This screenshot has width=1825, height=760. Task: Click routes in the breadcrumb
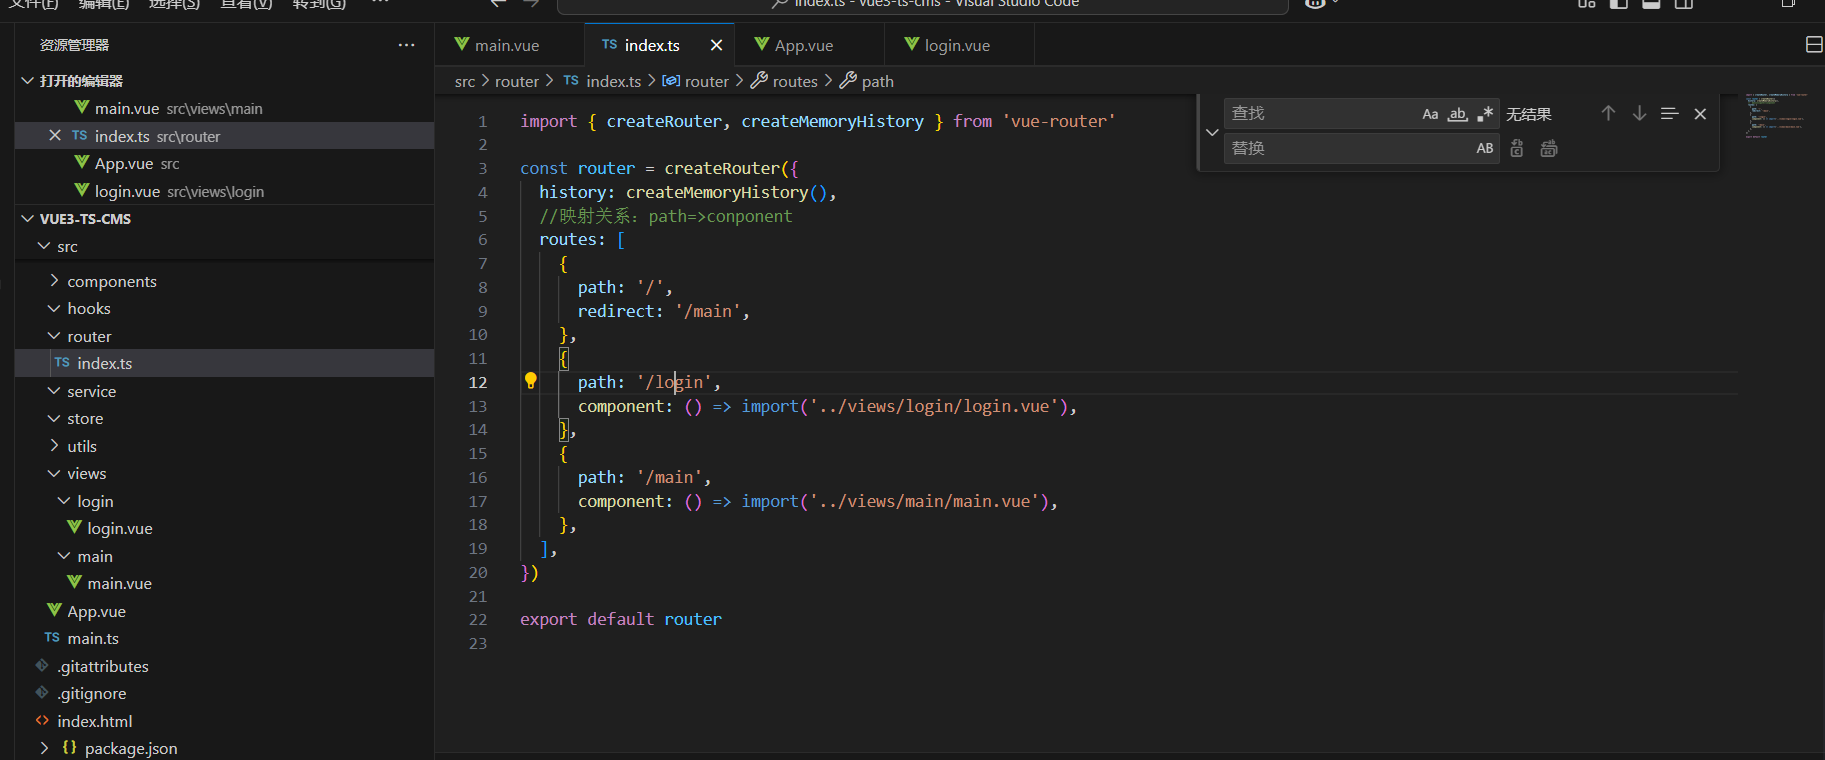click(794, 82)
